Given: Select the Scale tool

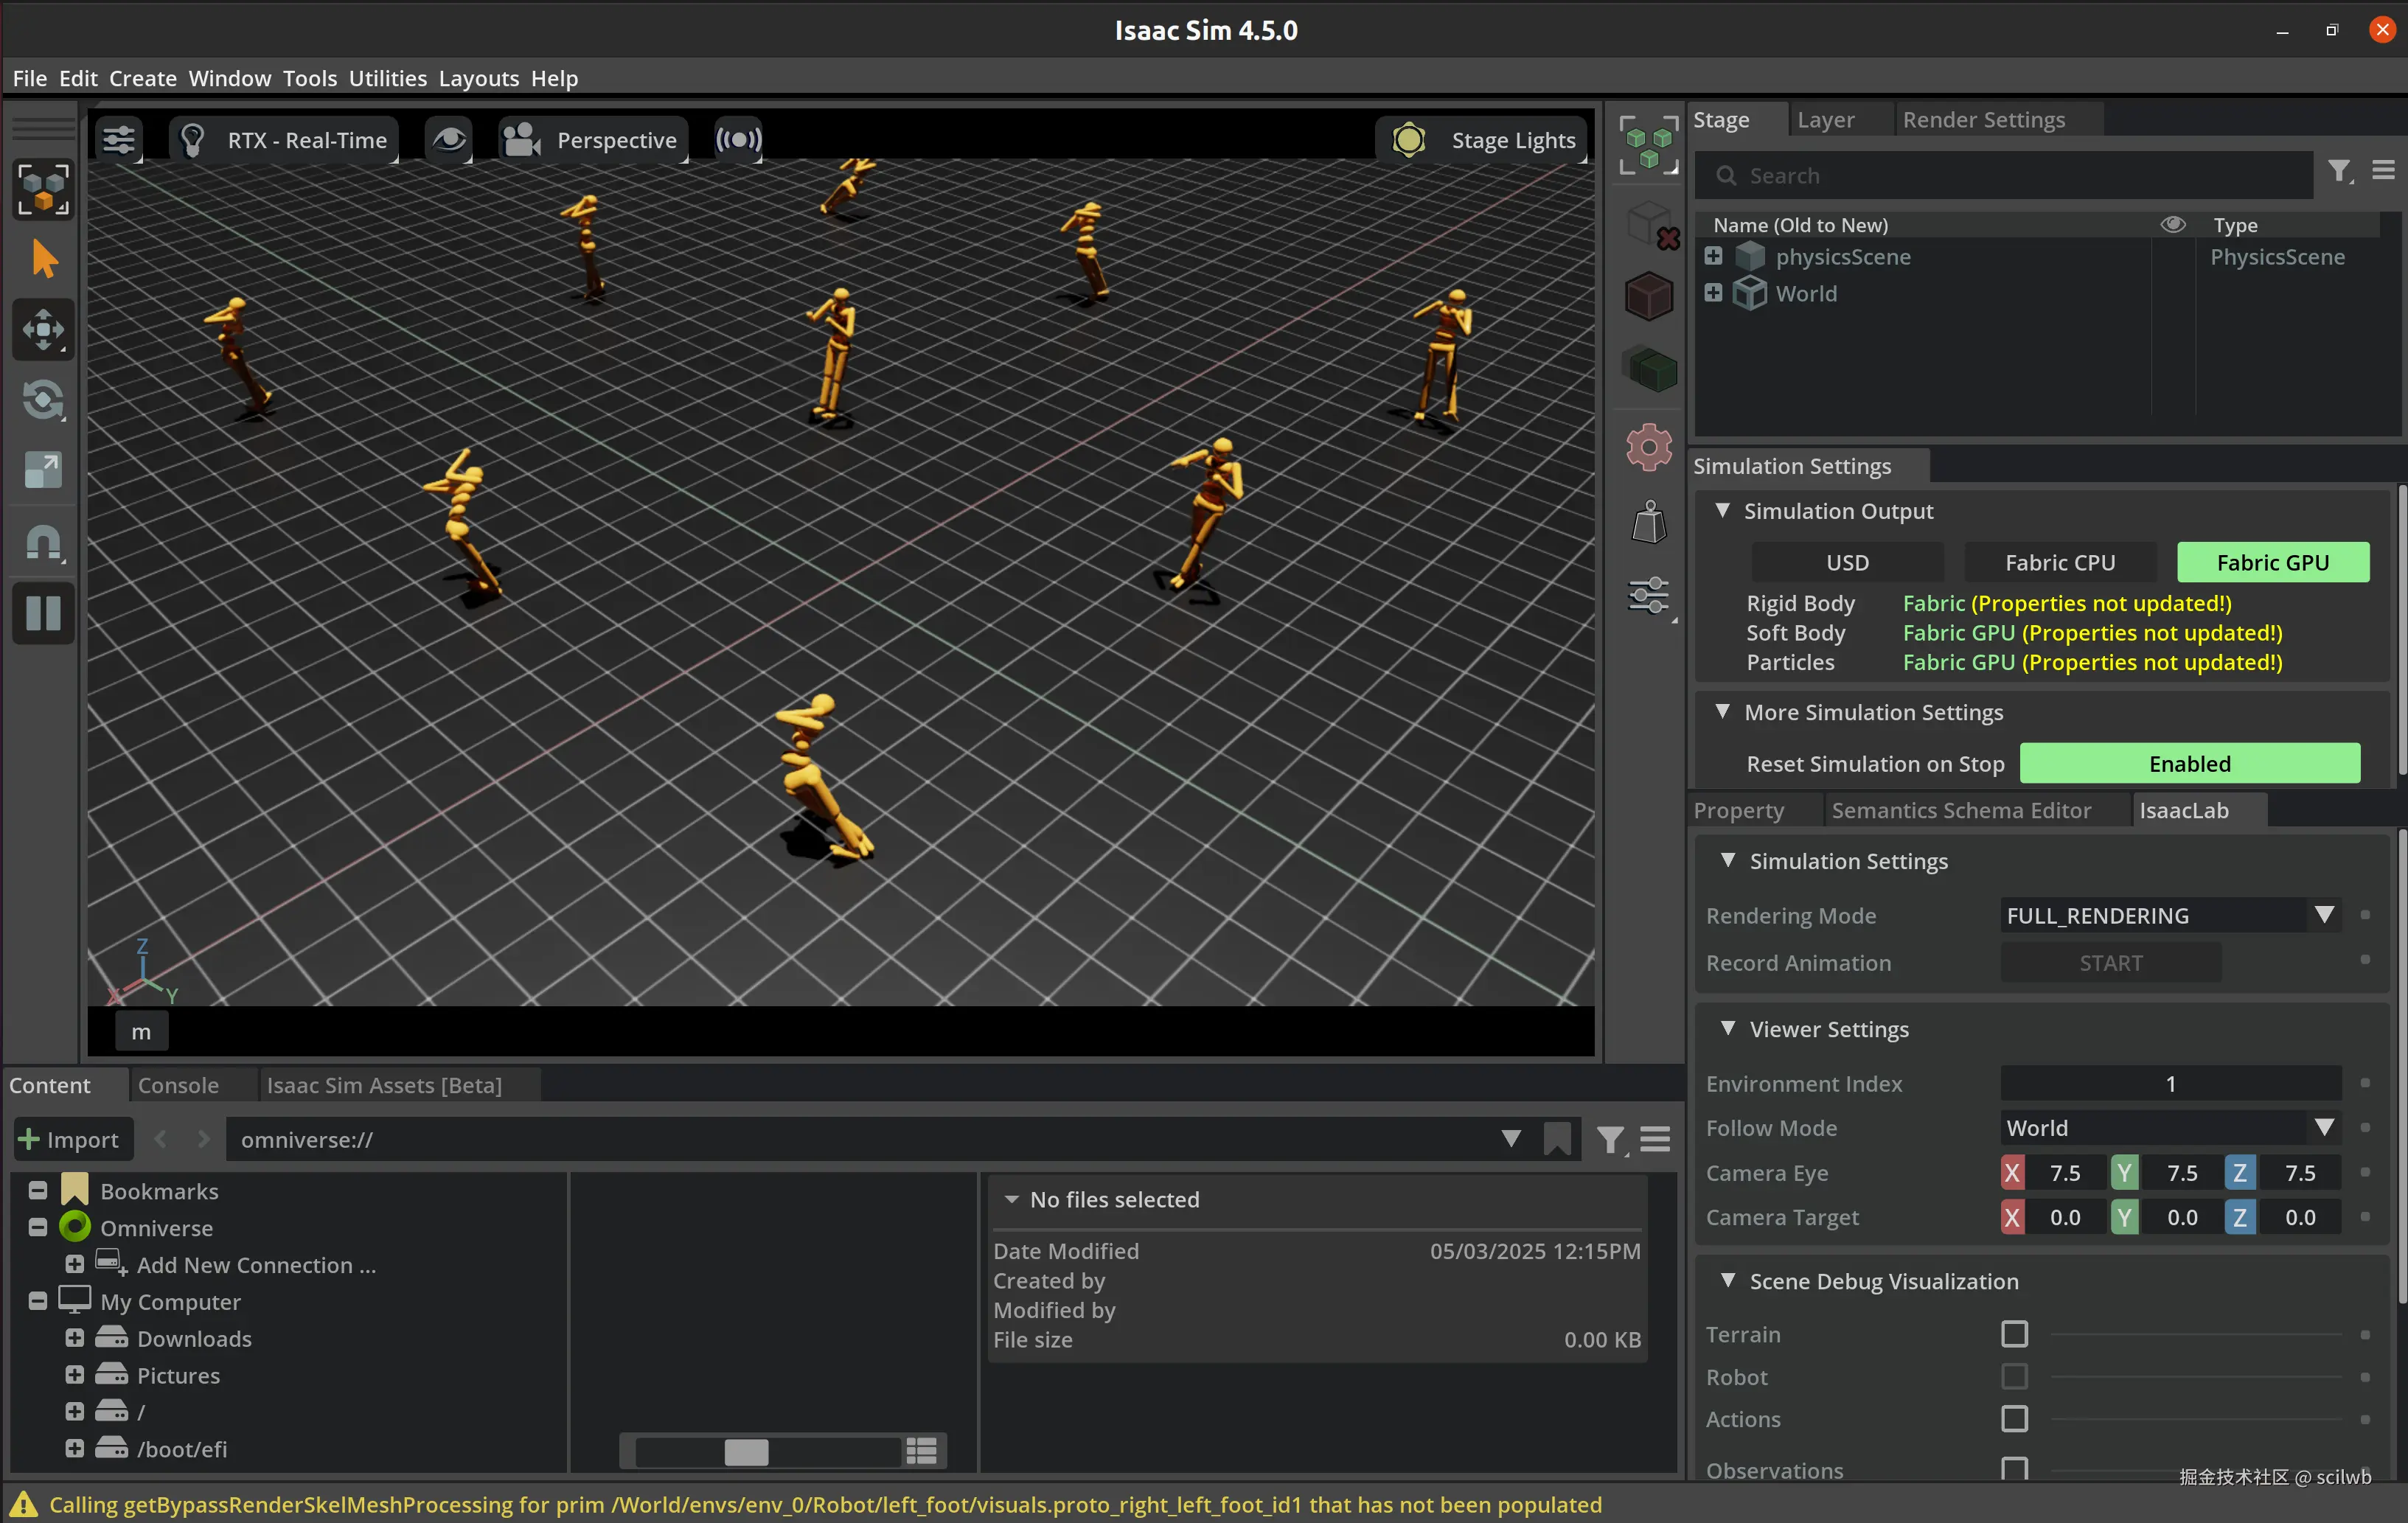Looking at the screenshot, I should pyautogui.click(x=44, y=470).
